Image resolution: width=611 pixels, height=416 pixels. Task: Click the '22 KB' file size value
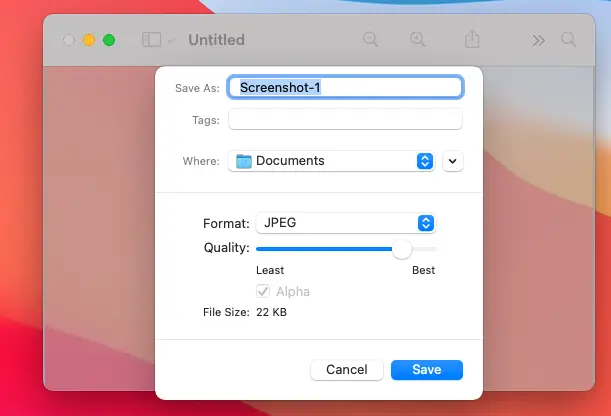click(x=271, y=312)
